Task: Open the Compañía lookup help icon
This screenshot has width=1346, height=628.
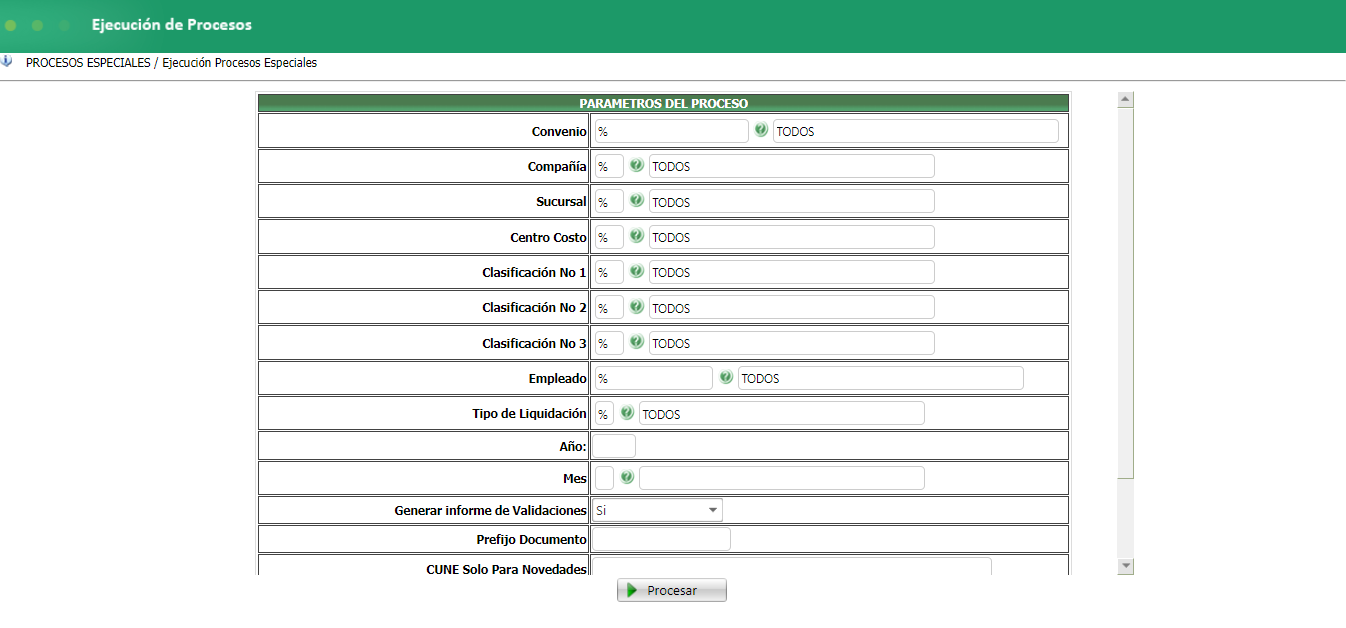Action: coord(636,166)
